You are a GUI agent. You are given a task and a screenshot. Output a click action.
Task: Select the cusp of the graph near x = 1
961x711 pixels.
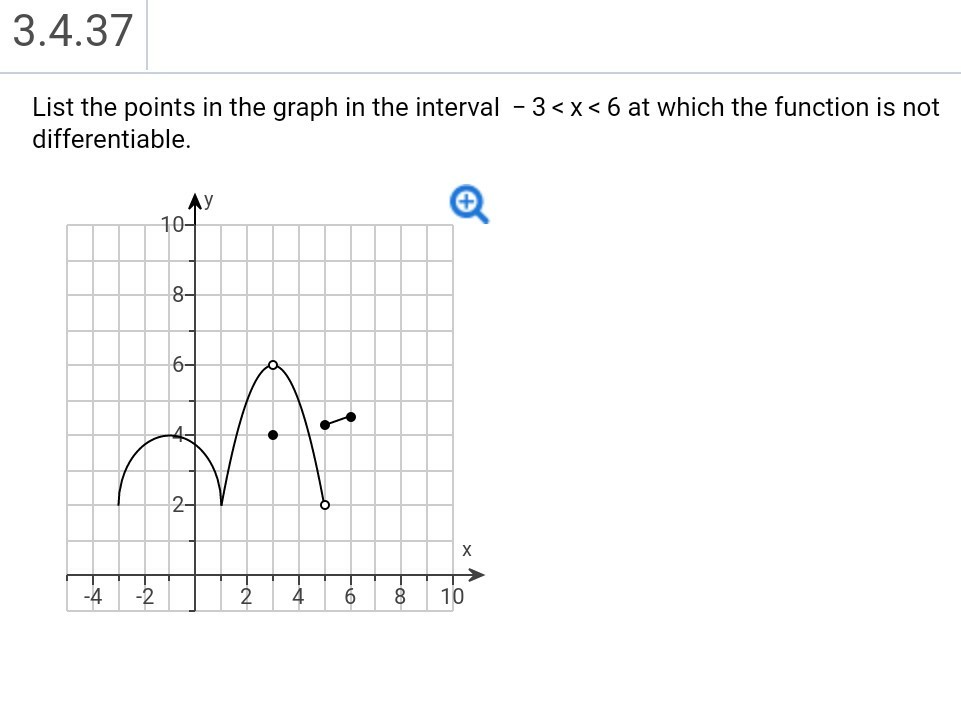[x=221, y=504]
